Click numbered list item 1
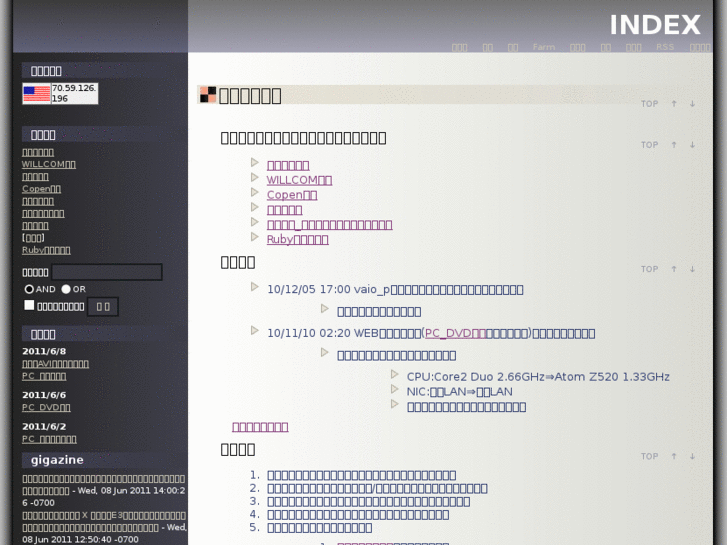The width and height of the screenshot is (727, 545). coord(361,475)
